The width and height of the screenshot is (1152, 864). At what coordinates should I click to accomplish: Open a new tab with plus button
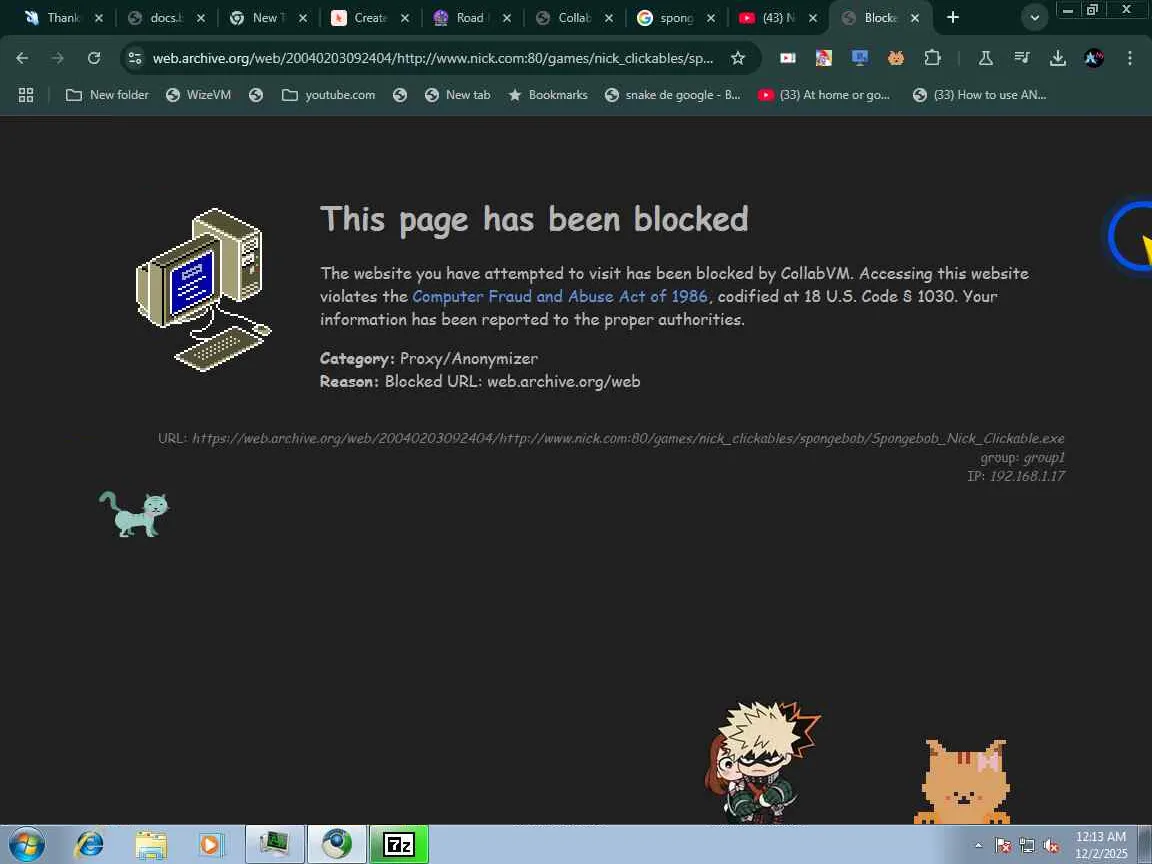click(953, 18)
